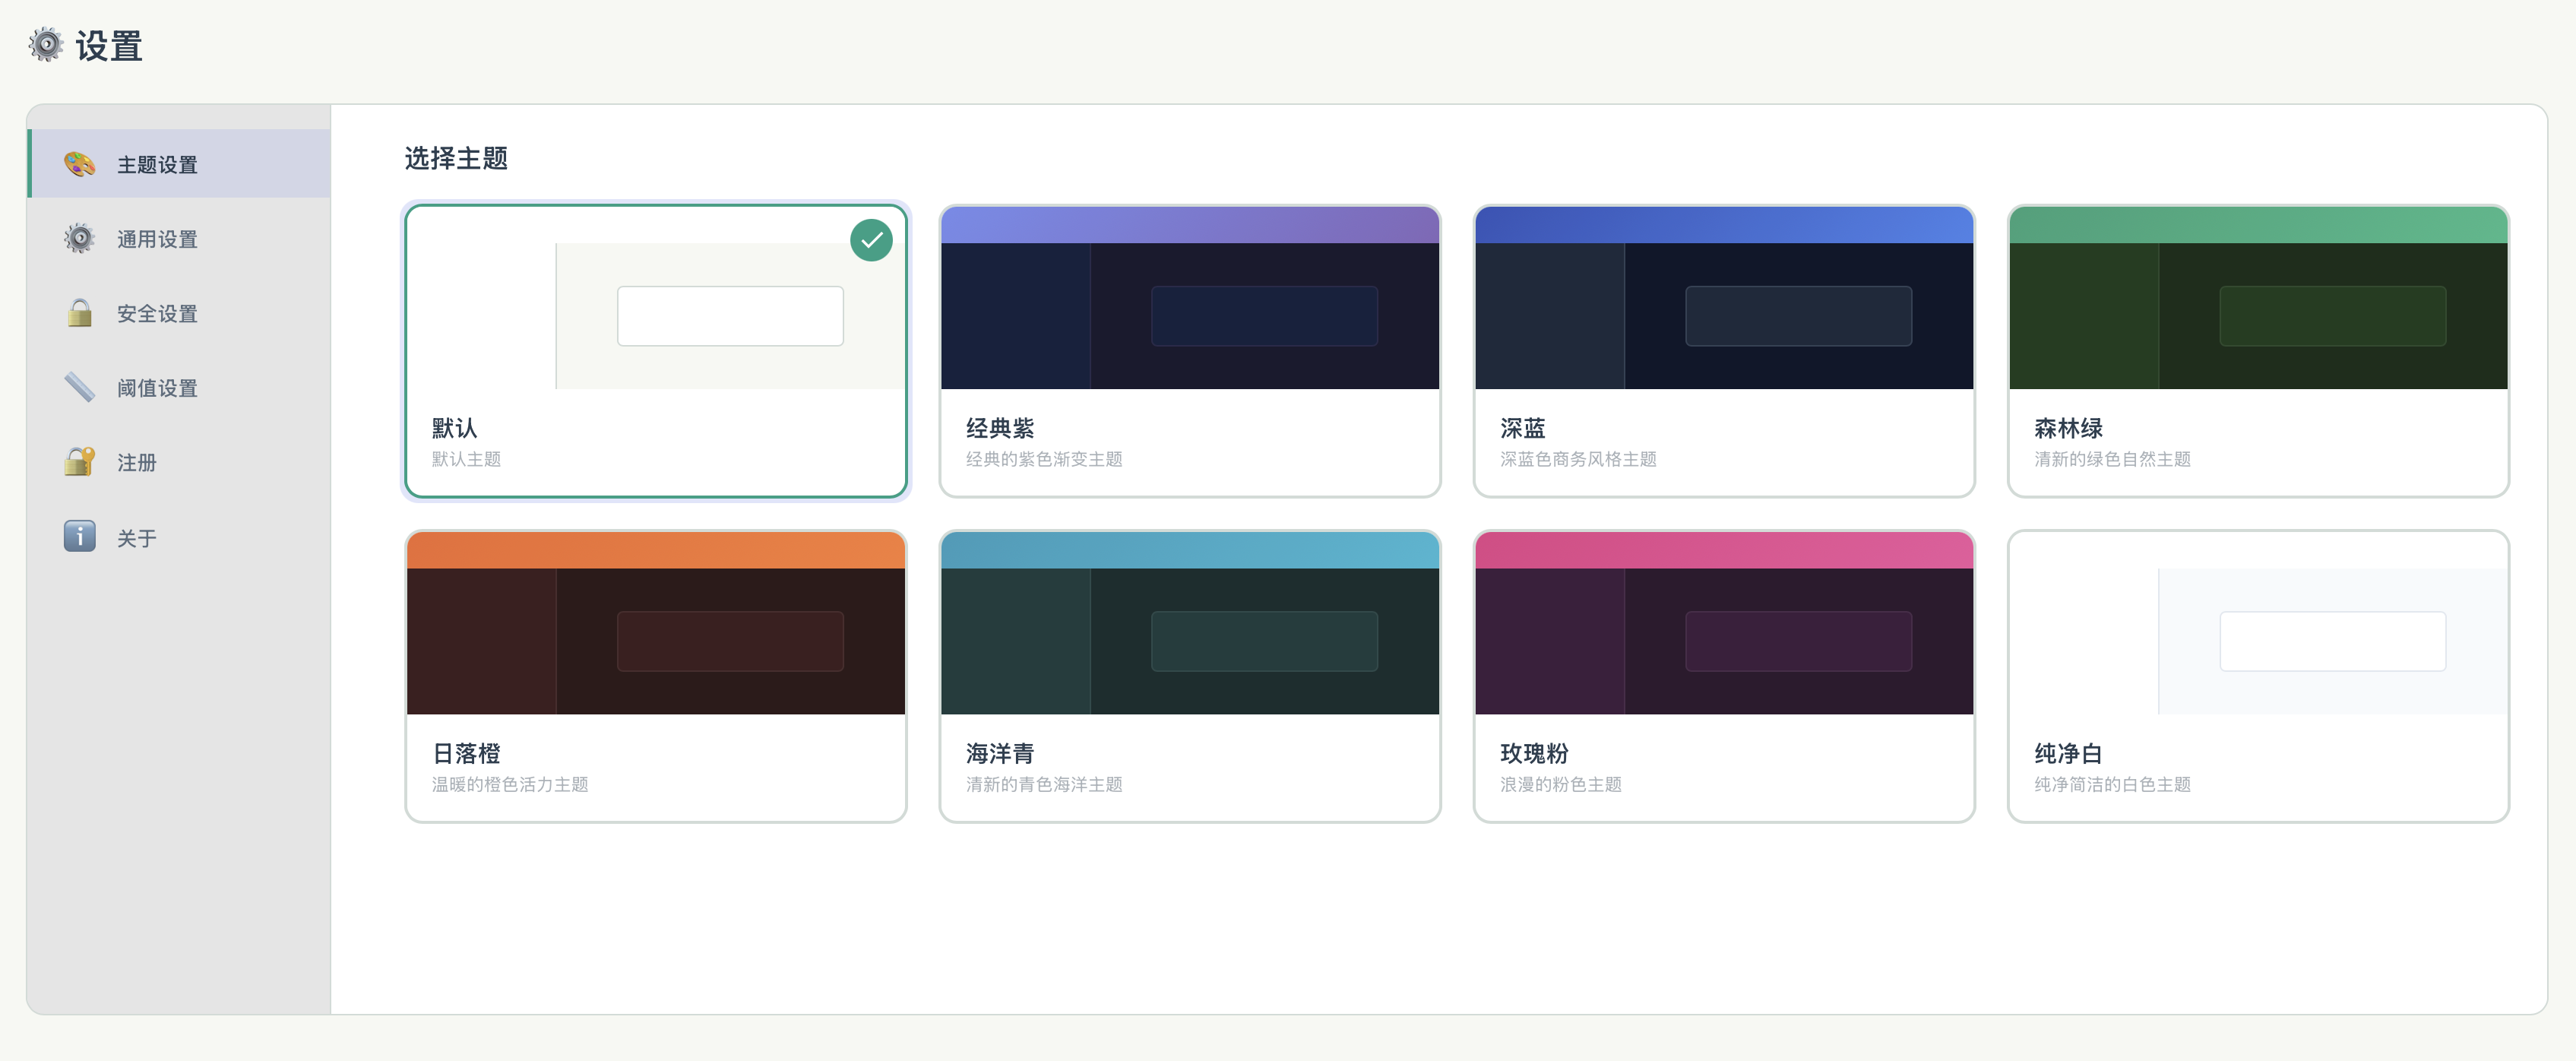The width and height of the screenshot is (2576, 1061).
Task: Click description 默认主题
Action: (466, 459)
